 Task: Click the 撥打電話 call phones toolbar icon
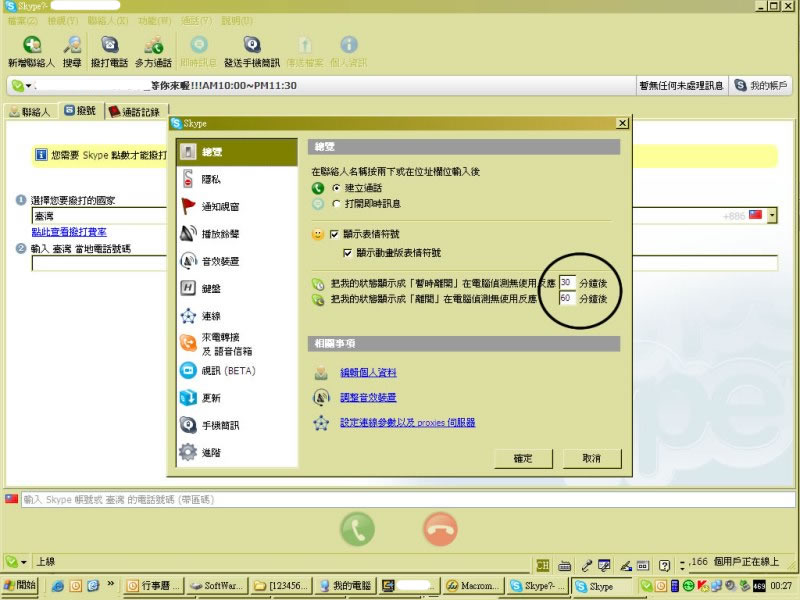tap(109, 52)
